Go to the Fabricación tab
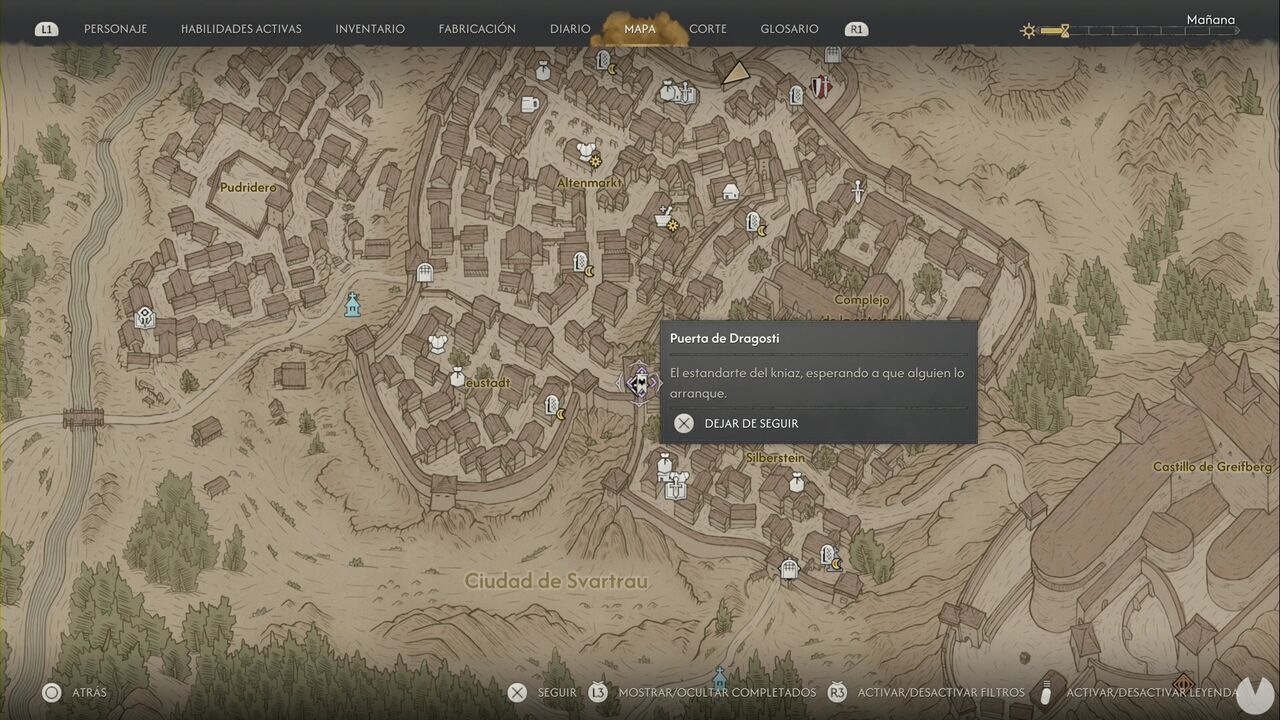This screenshot has height=720, width=1280. click(477, 29)
